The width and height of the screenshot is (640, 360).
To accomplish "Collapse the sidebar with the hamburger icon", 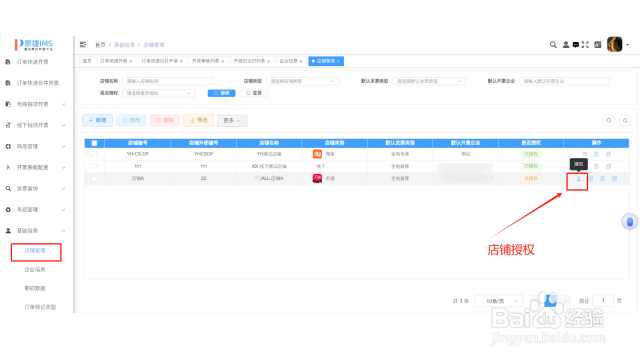I will pos(83,44).
